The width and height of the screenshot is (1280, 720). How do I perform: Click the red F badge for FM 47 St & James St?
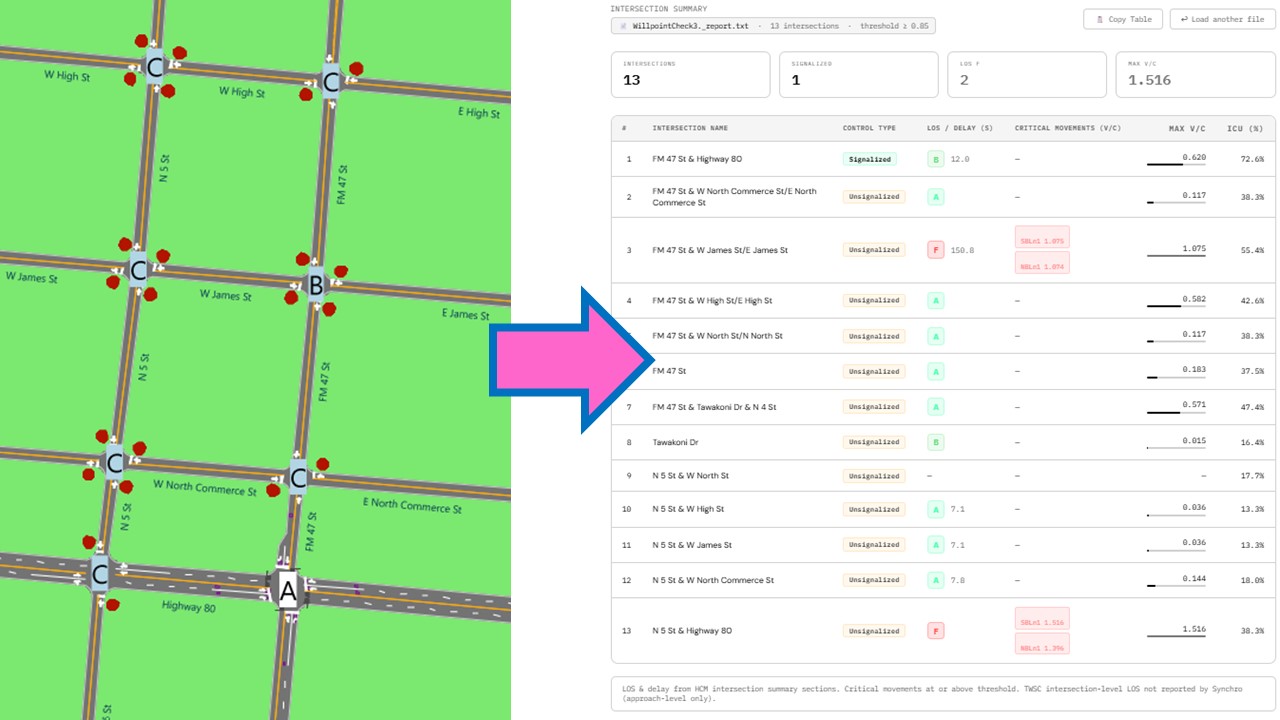click(935, 250)
